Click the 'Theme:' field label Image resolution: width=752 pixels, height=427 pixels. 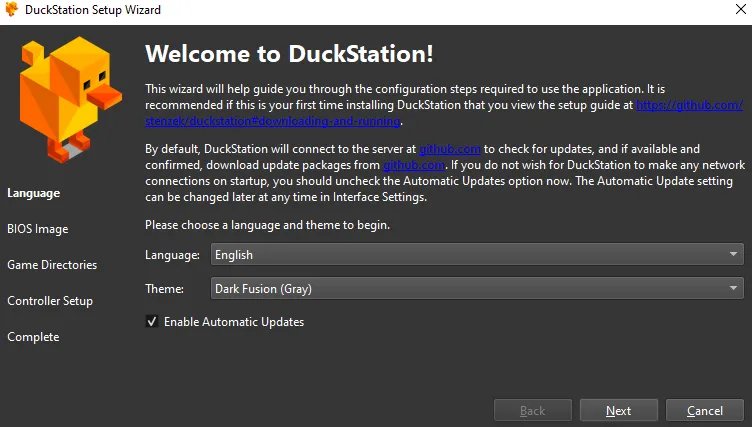point(164,289)
